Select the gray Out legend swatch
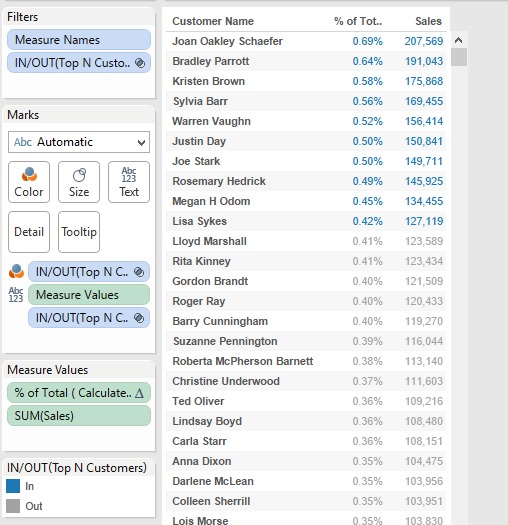 tap(13, 506)
